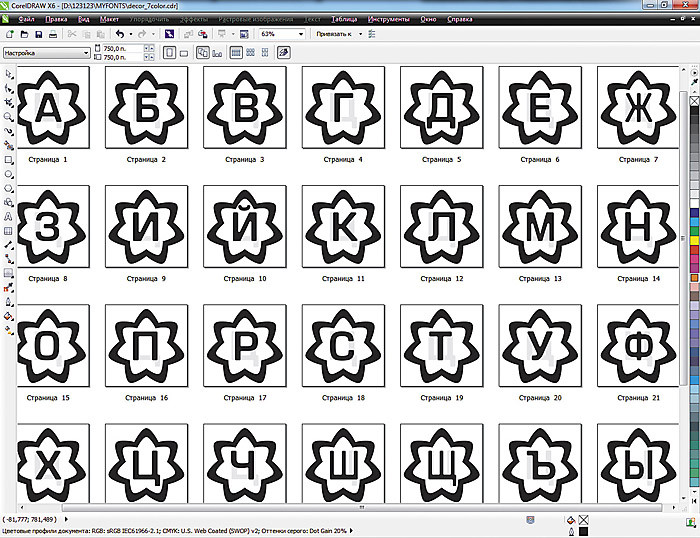This screenshot has width=700, height=538.
Task: Expand status bar cursor info arrow
Action: click(x=67, y=519)
